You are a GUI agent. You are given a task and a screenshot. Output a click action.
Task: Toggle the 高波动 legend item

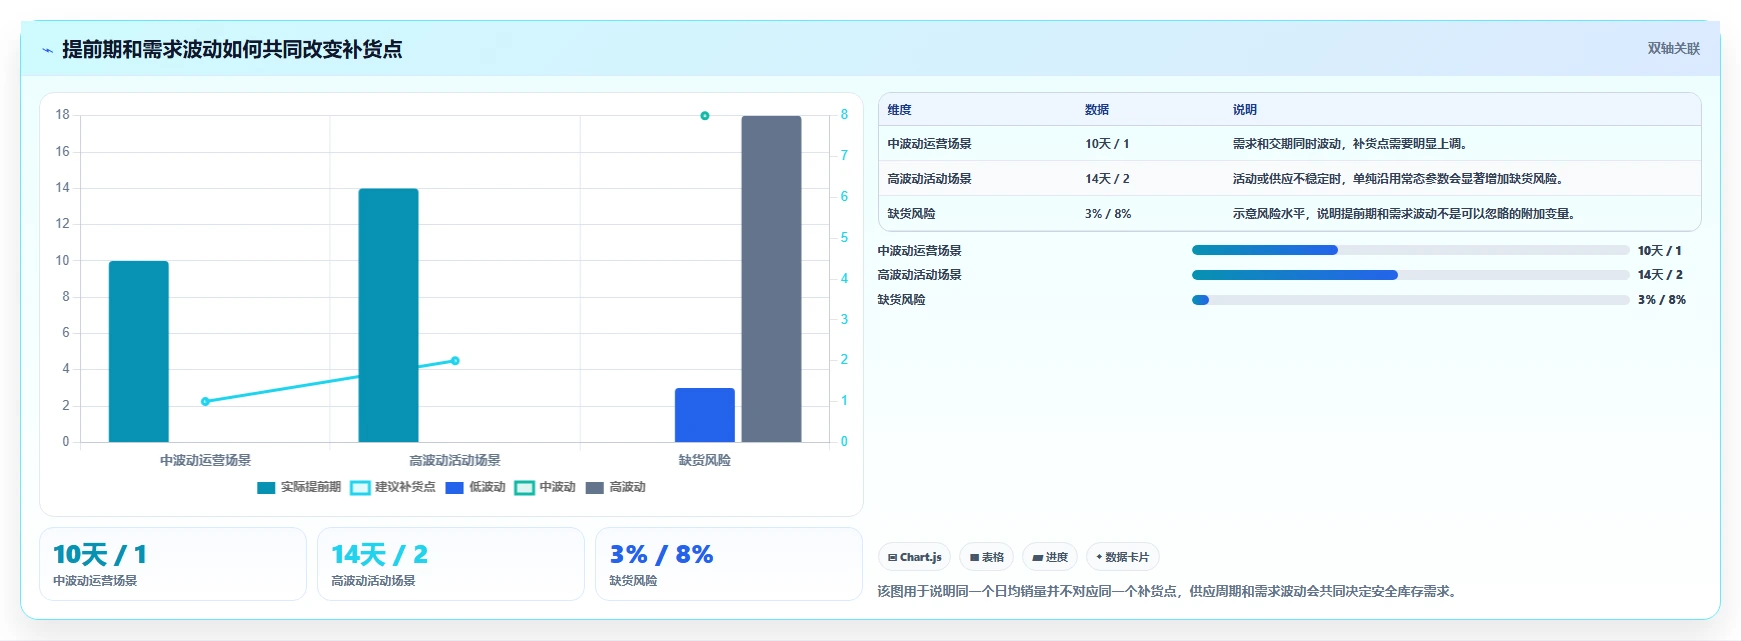point(615,487)
